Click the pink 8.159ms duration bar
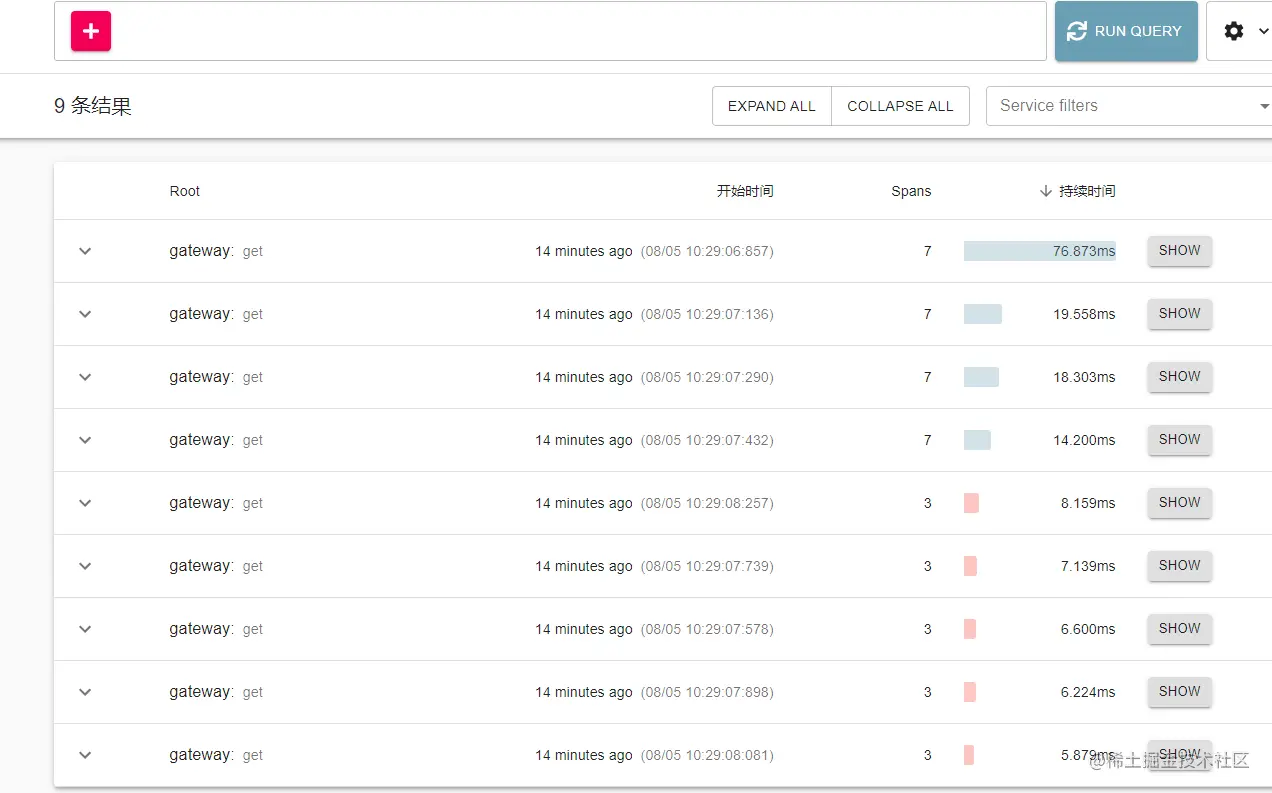 point(971,503)
